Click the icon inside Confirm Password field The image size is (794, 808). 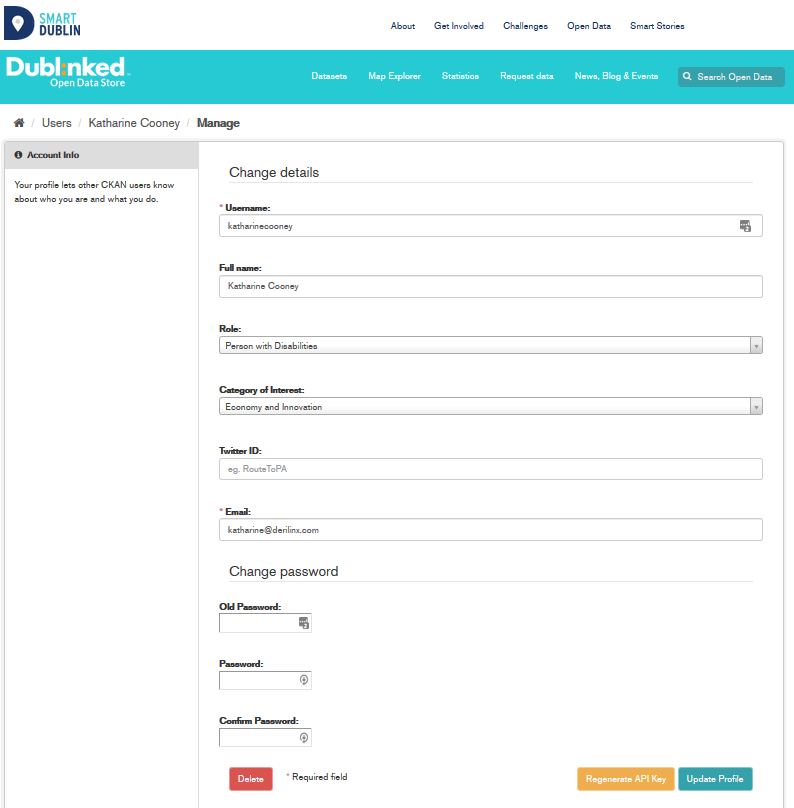pos(304,738)
